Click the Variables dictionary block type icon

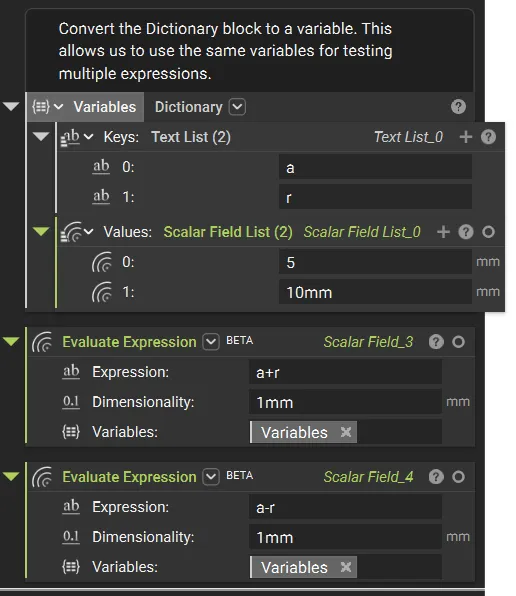pyautogui.click(x=41, y=107)
